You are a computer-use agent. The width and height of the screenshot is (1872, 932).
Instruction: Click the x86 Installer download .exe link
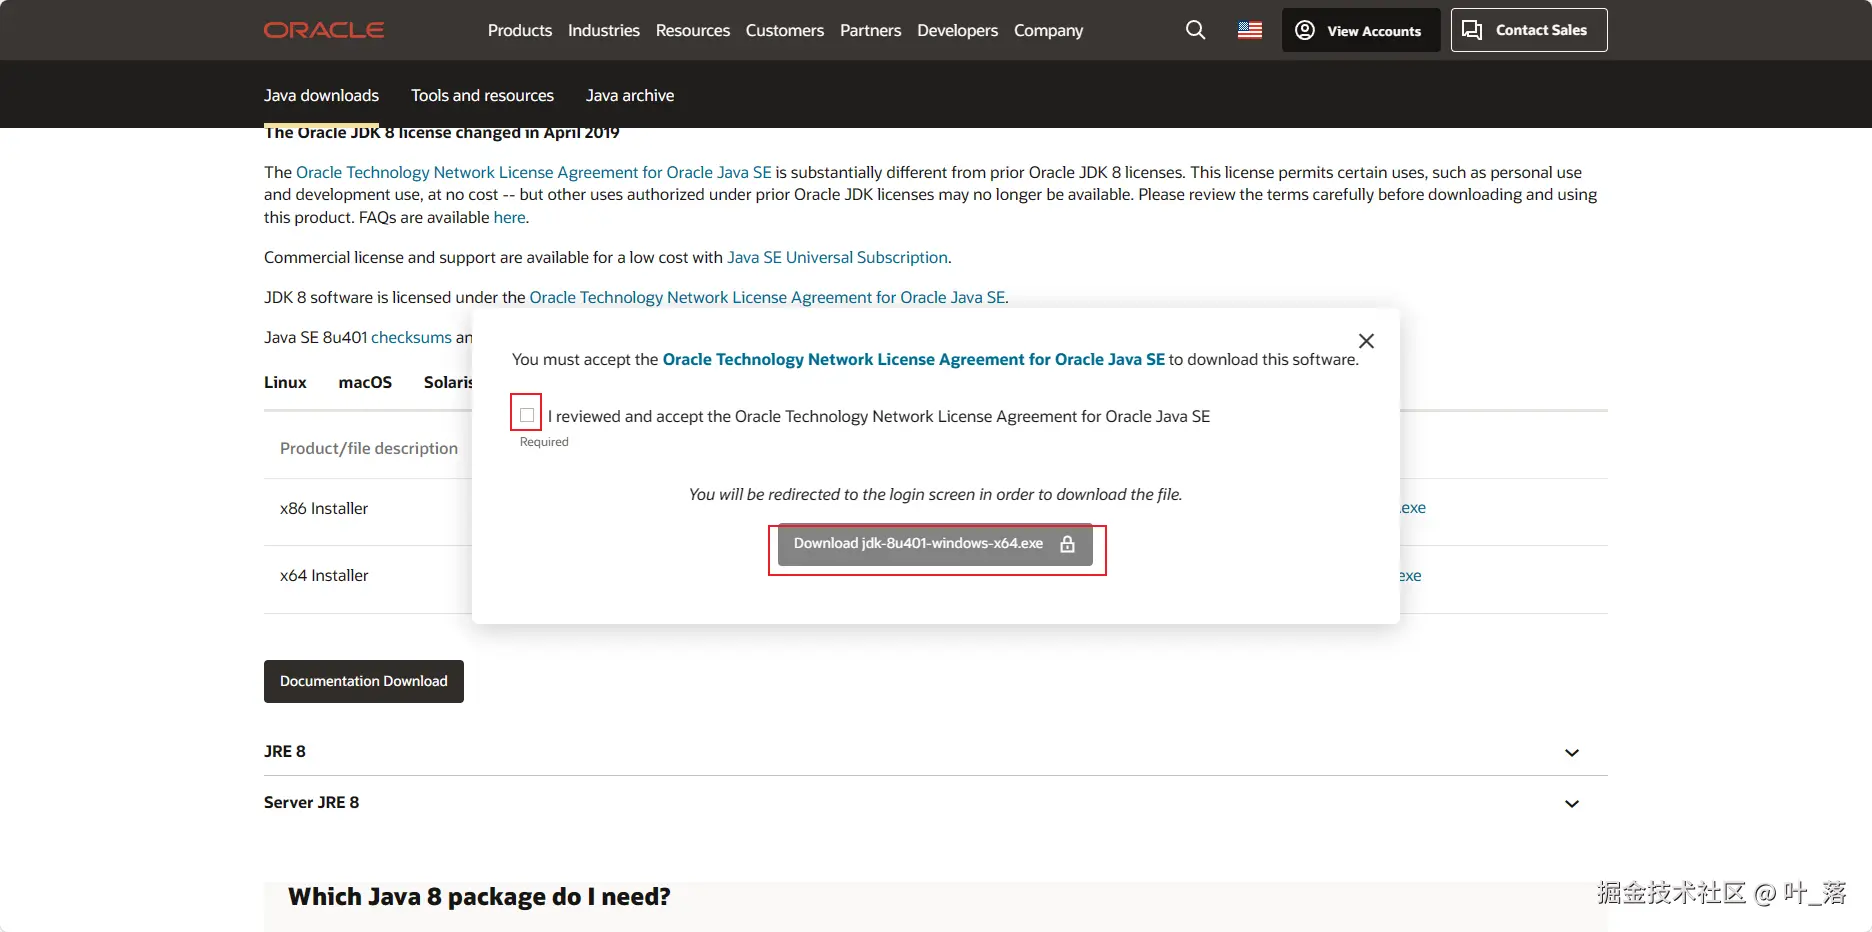click(x=1413, y=508)
